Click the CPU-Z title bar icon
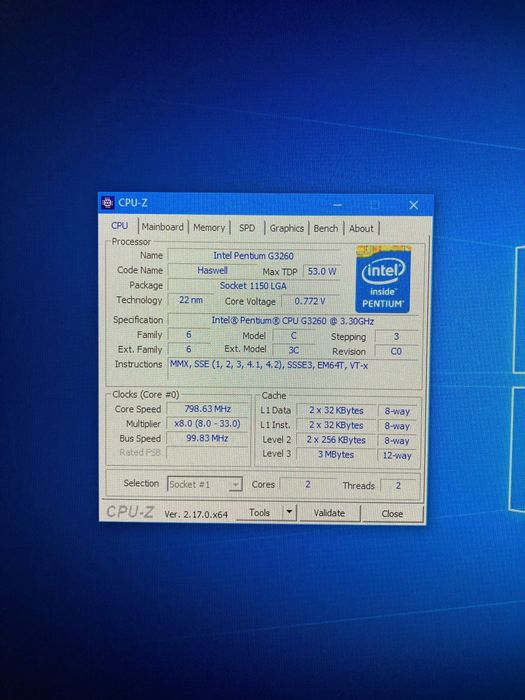Image resolution: width=525 pixels, height=700 pixels. coord(108,203)
